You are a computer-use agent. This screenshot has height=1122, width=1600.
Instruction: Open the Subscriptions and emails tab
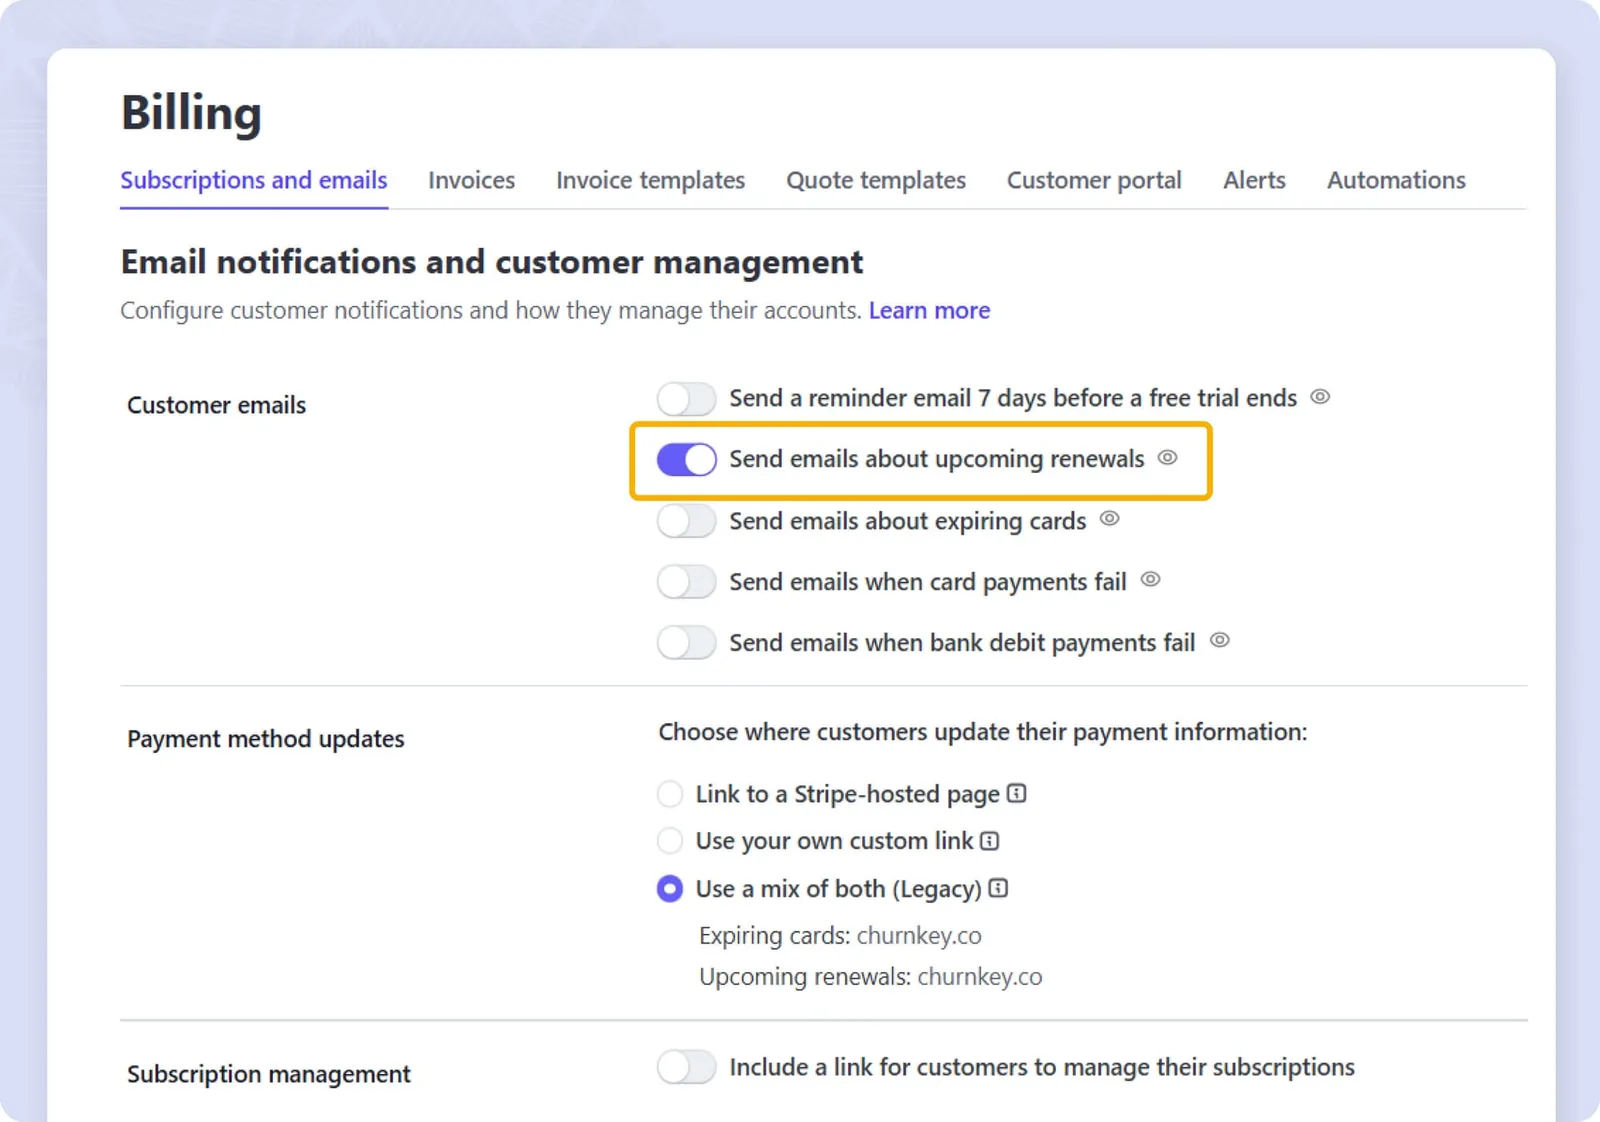(x=254, y=180)
